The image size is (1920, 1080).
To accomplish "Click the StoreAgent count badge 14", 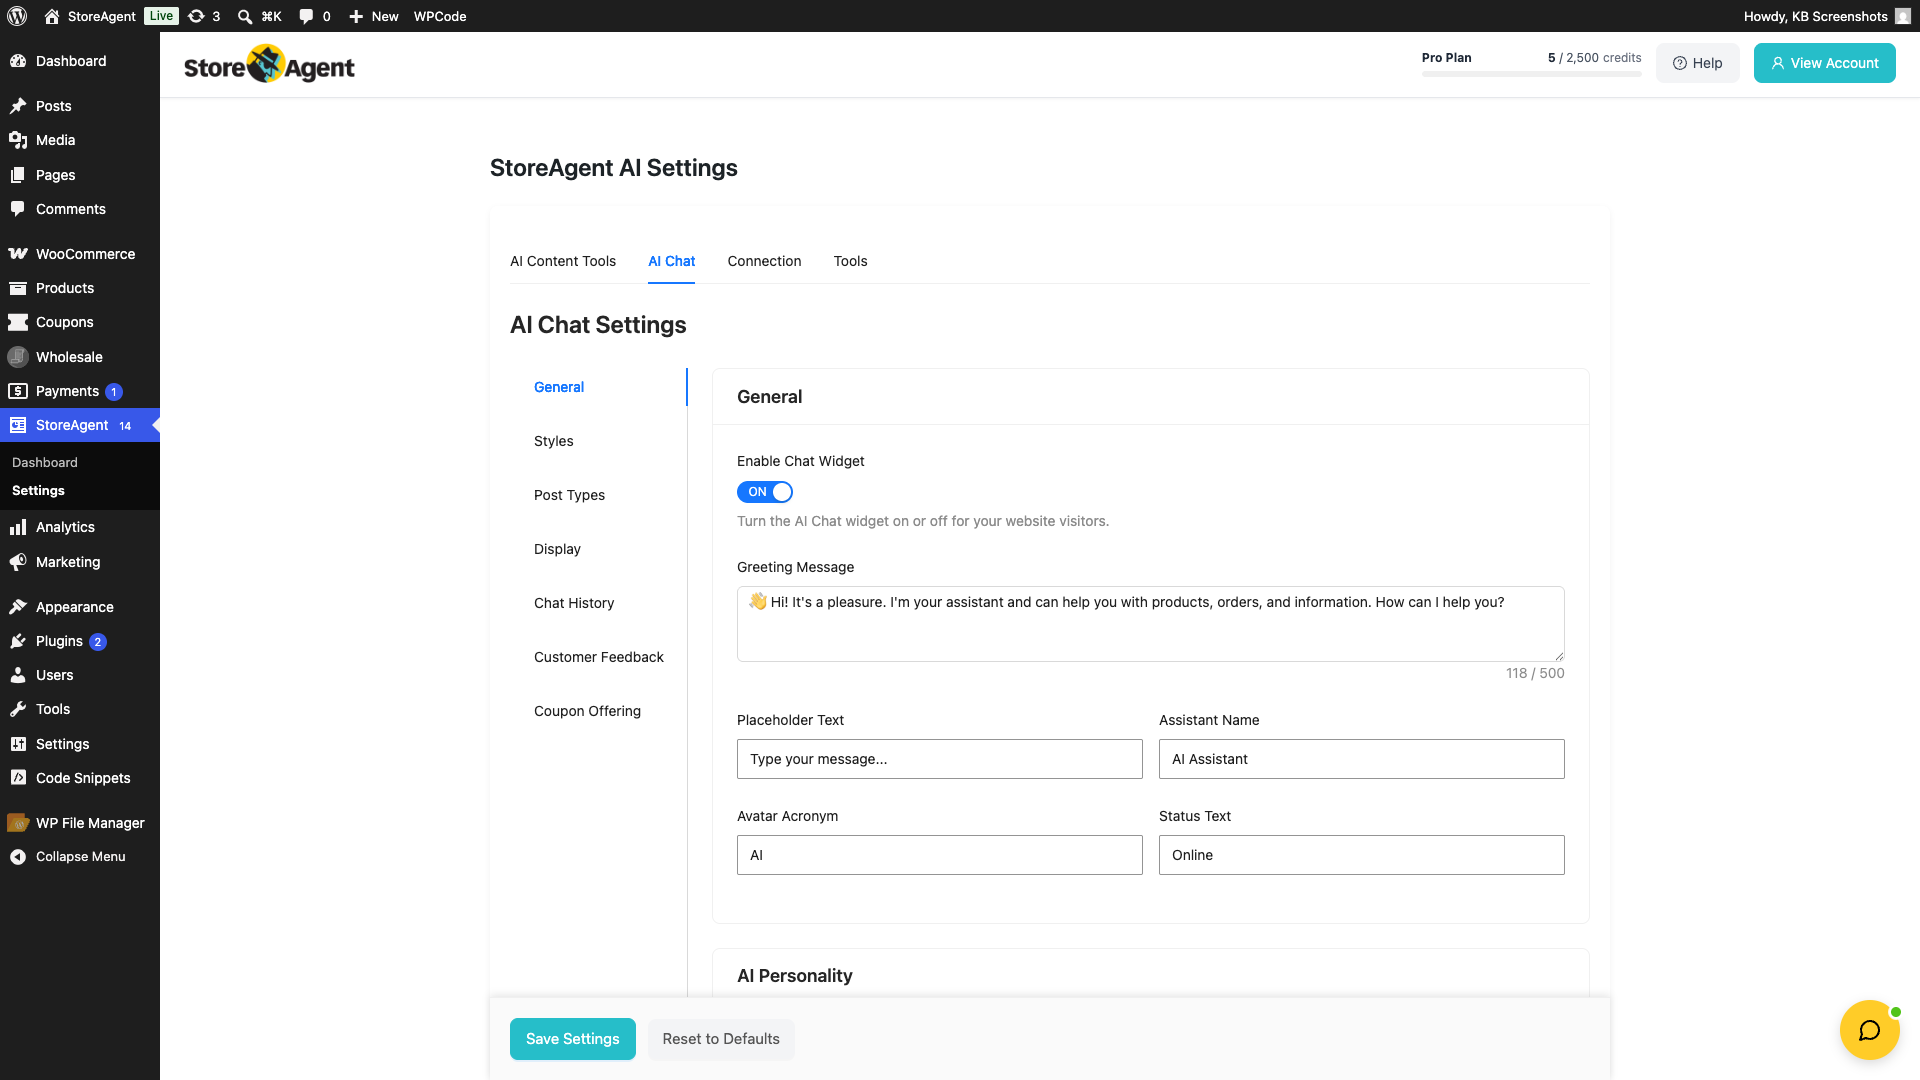I will pos(125,426).
